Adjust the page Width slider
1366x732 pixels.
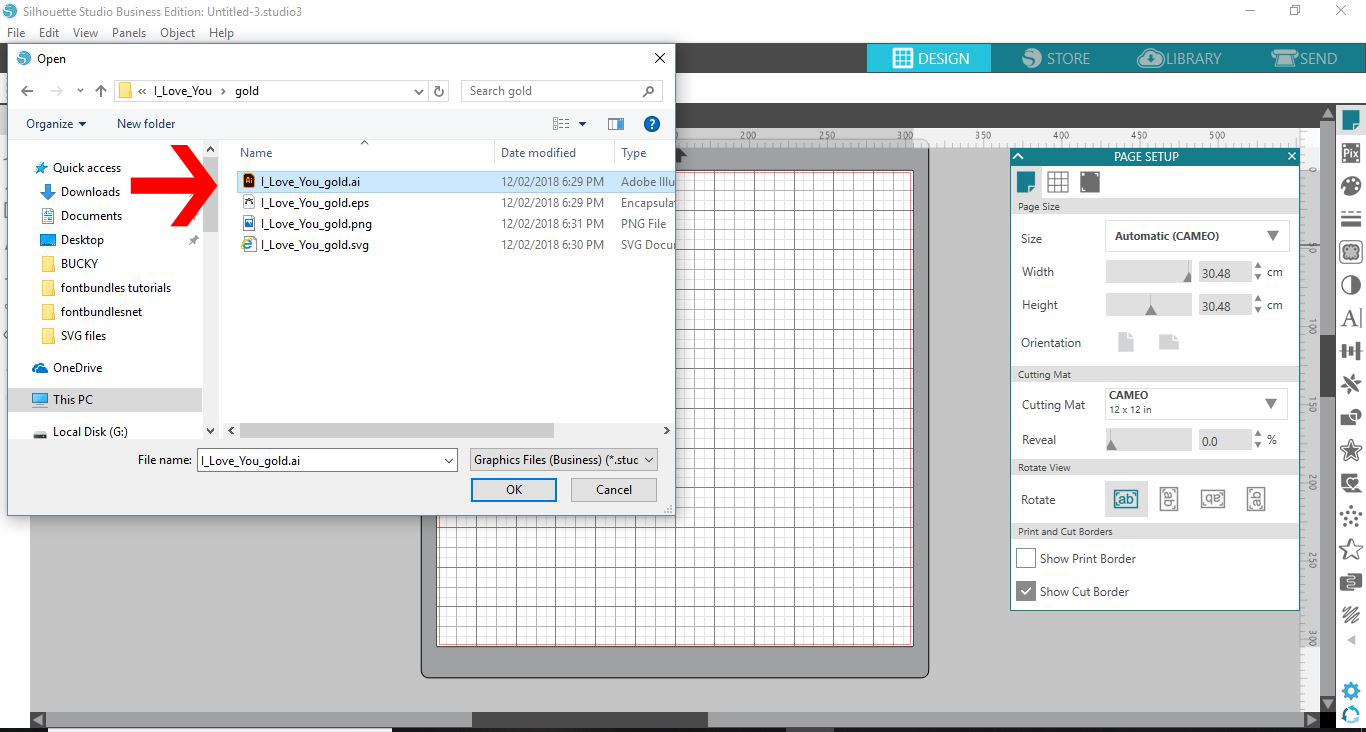(1150, 271)
